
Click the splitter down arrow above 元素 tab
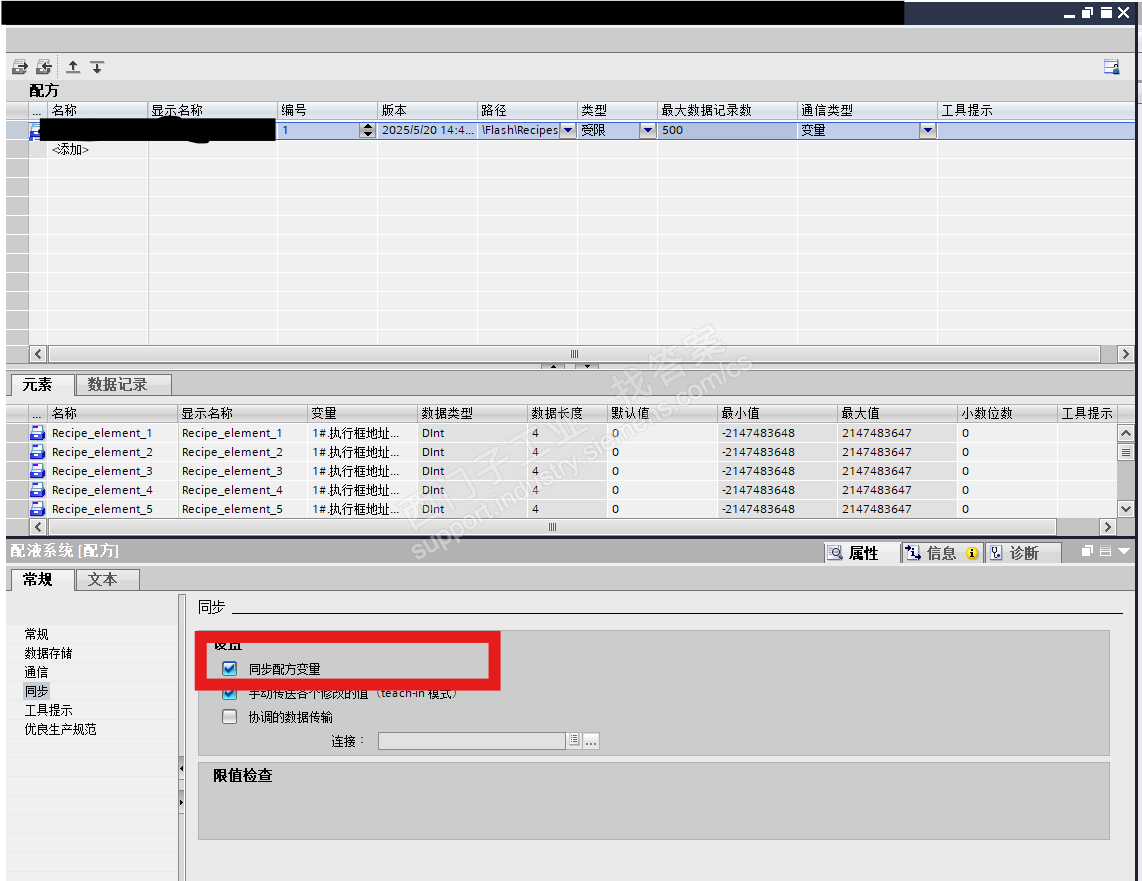point(587,366)
